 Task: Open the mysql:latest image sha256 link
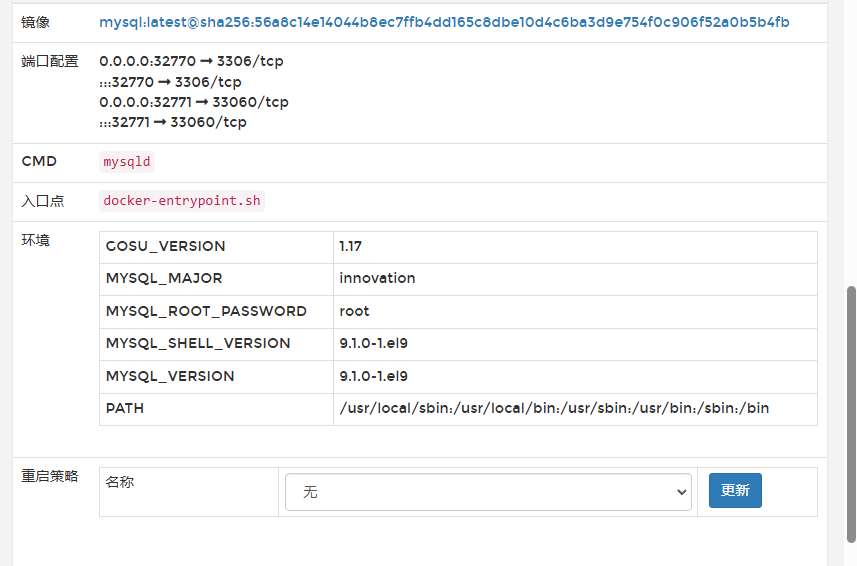tap(443, 22)
